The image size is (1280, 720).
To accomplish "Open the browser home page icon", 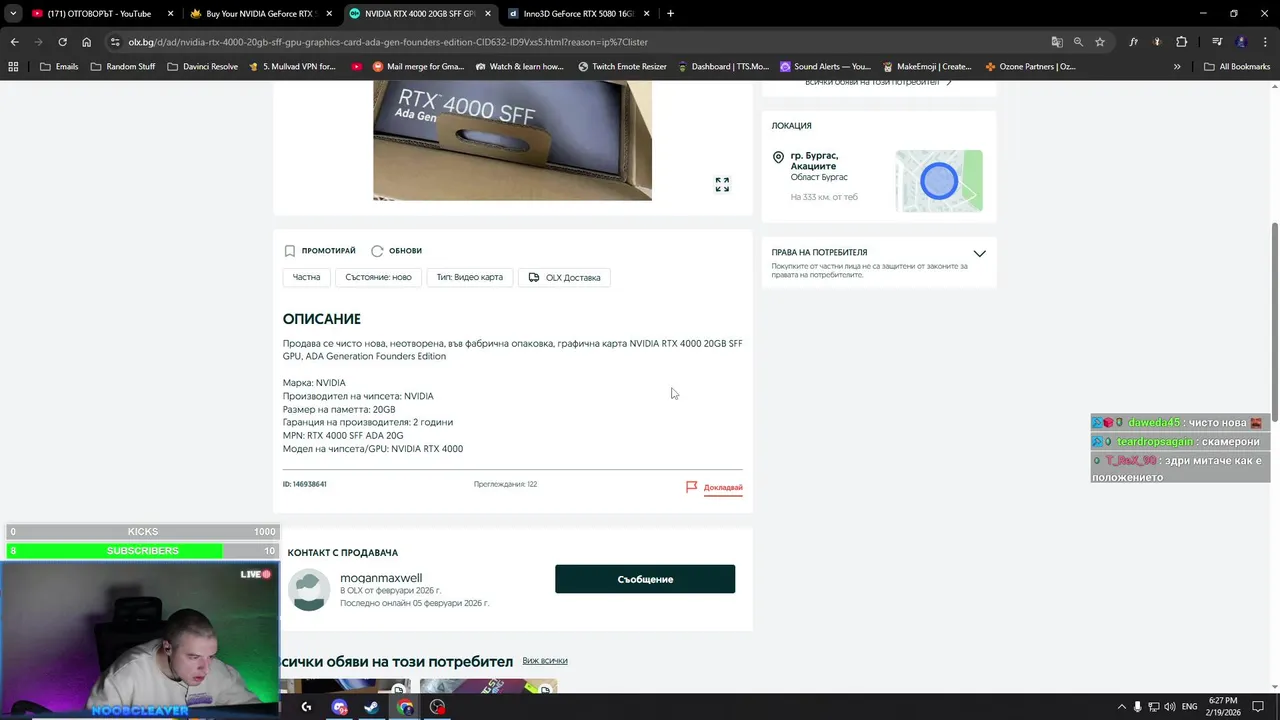I will click(x=86, y=42).
